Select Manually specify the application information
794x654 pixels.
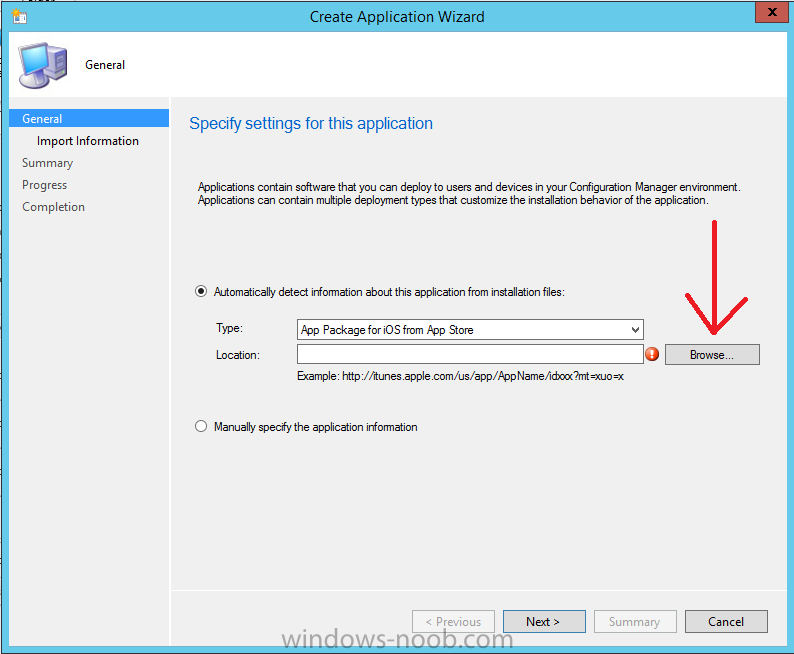[x=201, y=426]
